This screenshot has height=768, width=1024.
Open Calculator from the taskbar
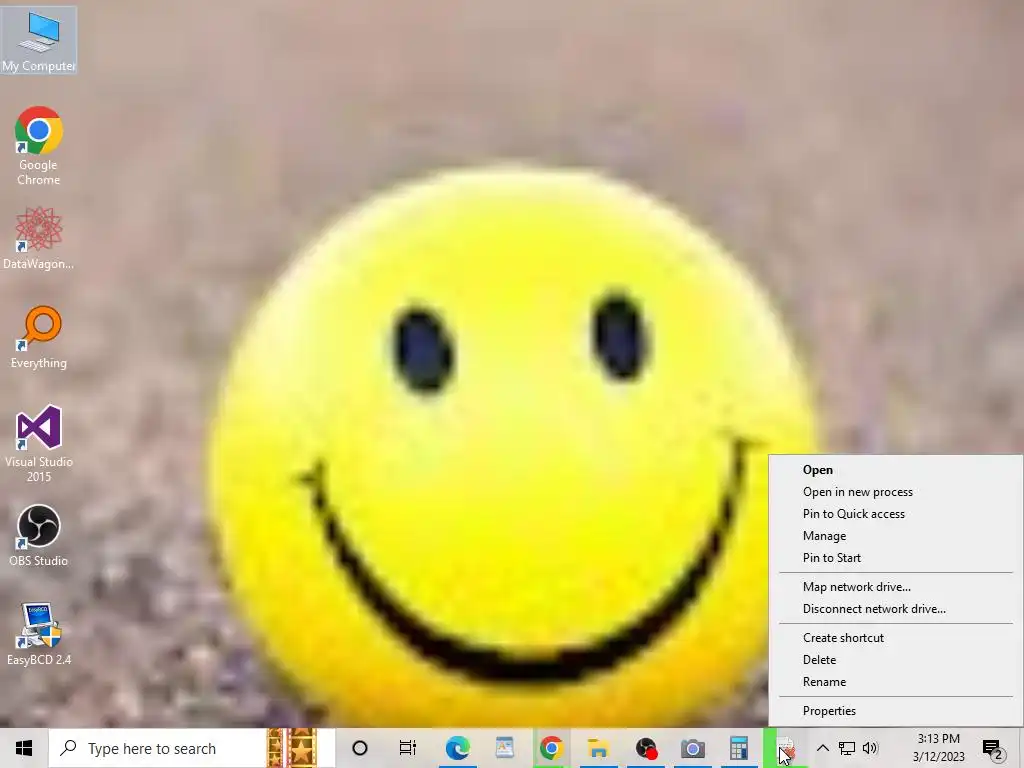(x=739, y=748)
